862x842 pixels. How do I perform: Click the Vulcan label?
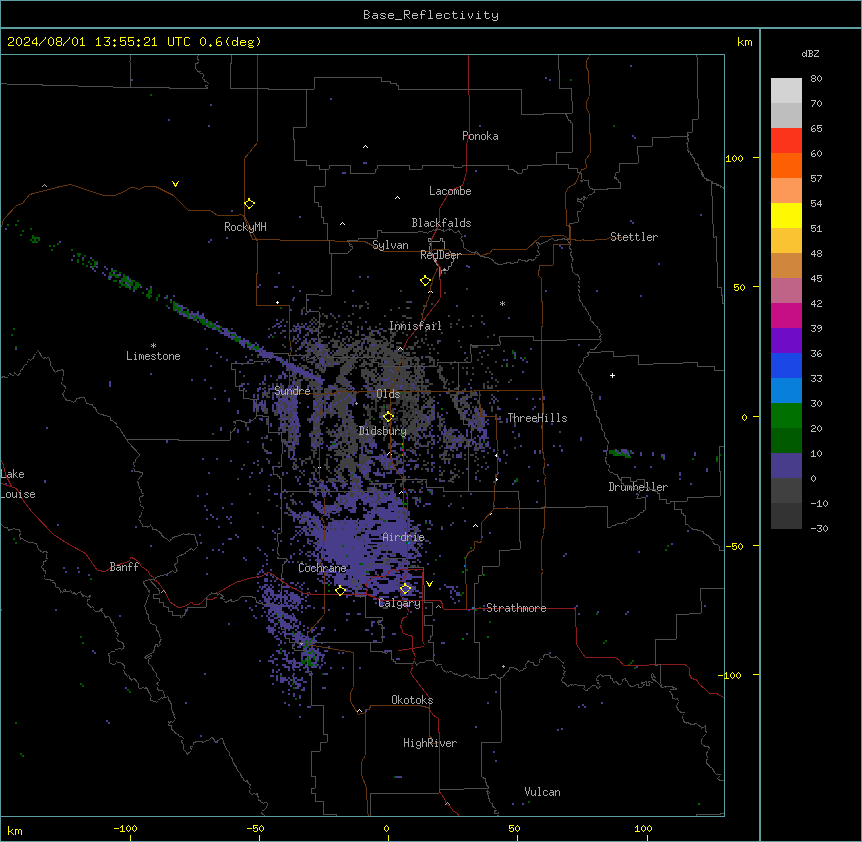coord(543,792)
